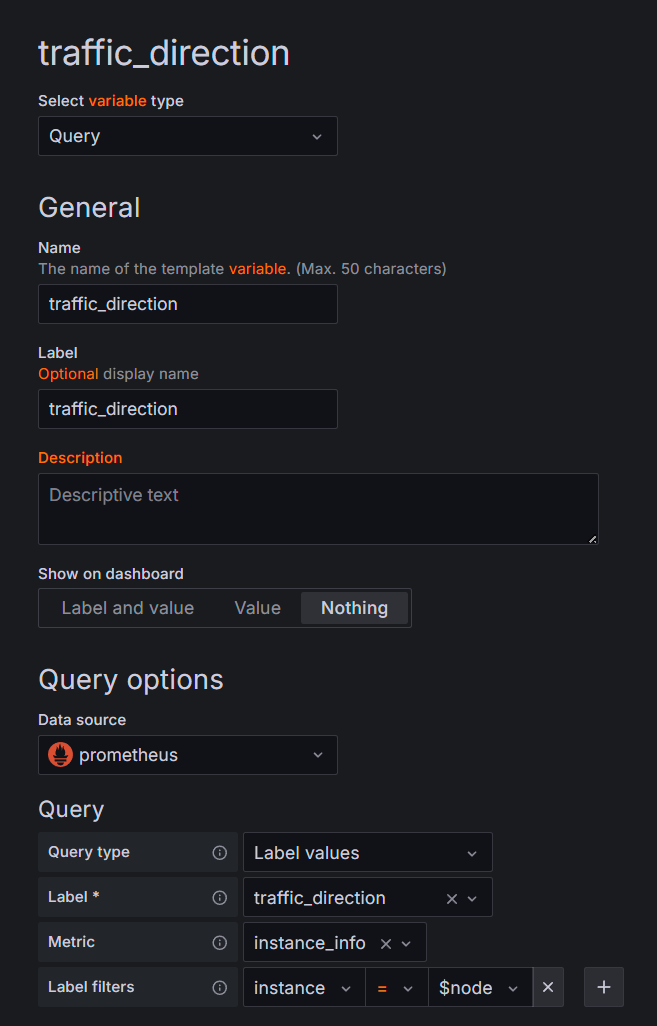Open the prometheus data source dropdown
Viewport: 657px width, 1026px height.
(x=188, y=755)
